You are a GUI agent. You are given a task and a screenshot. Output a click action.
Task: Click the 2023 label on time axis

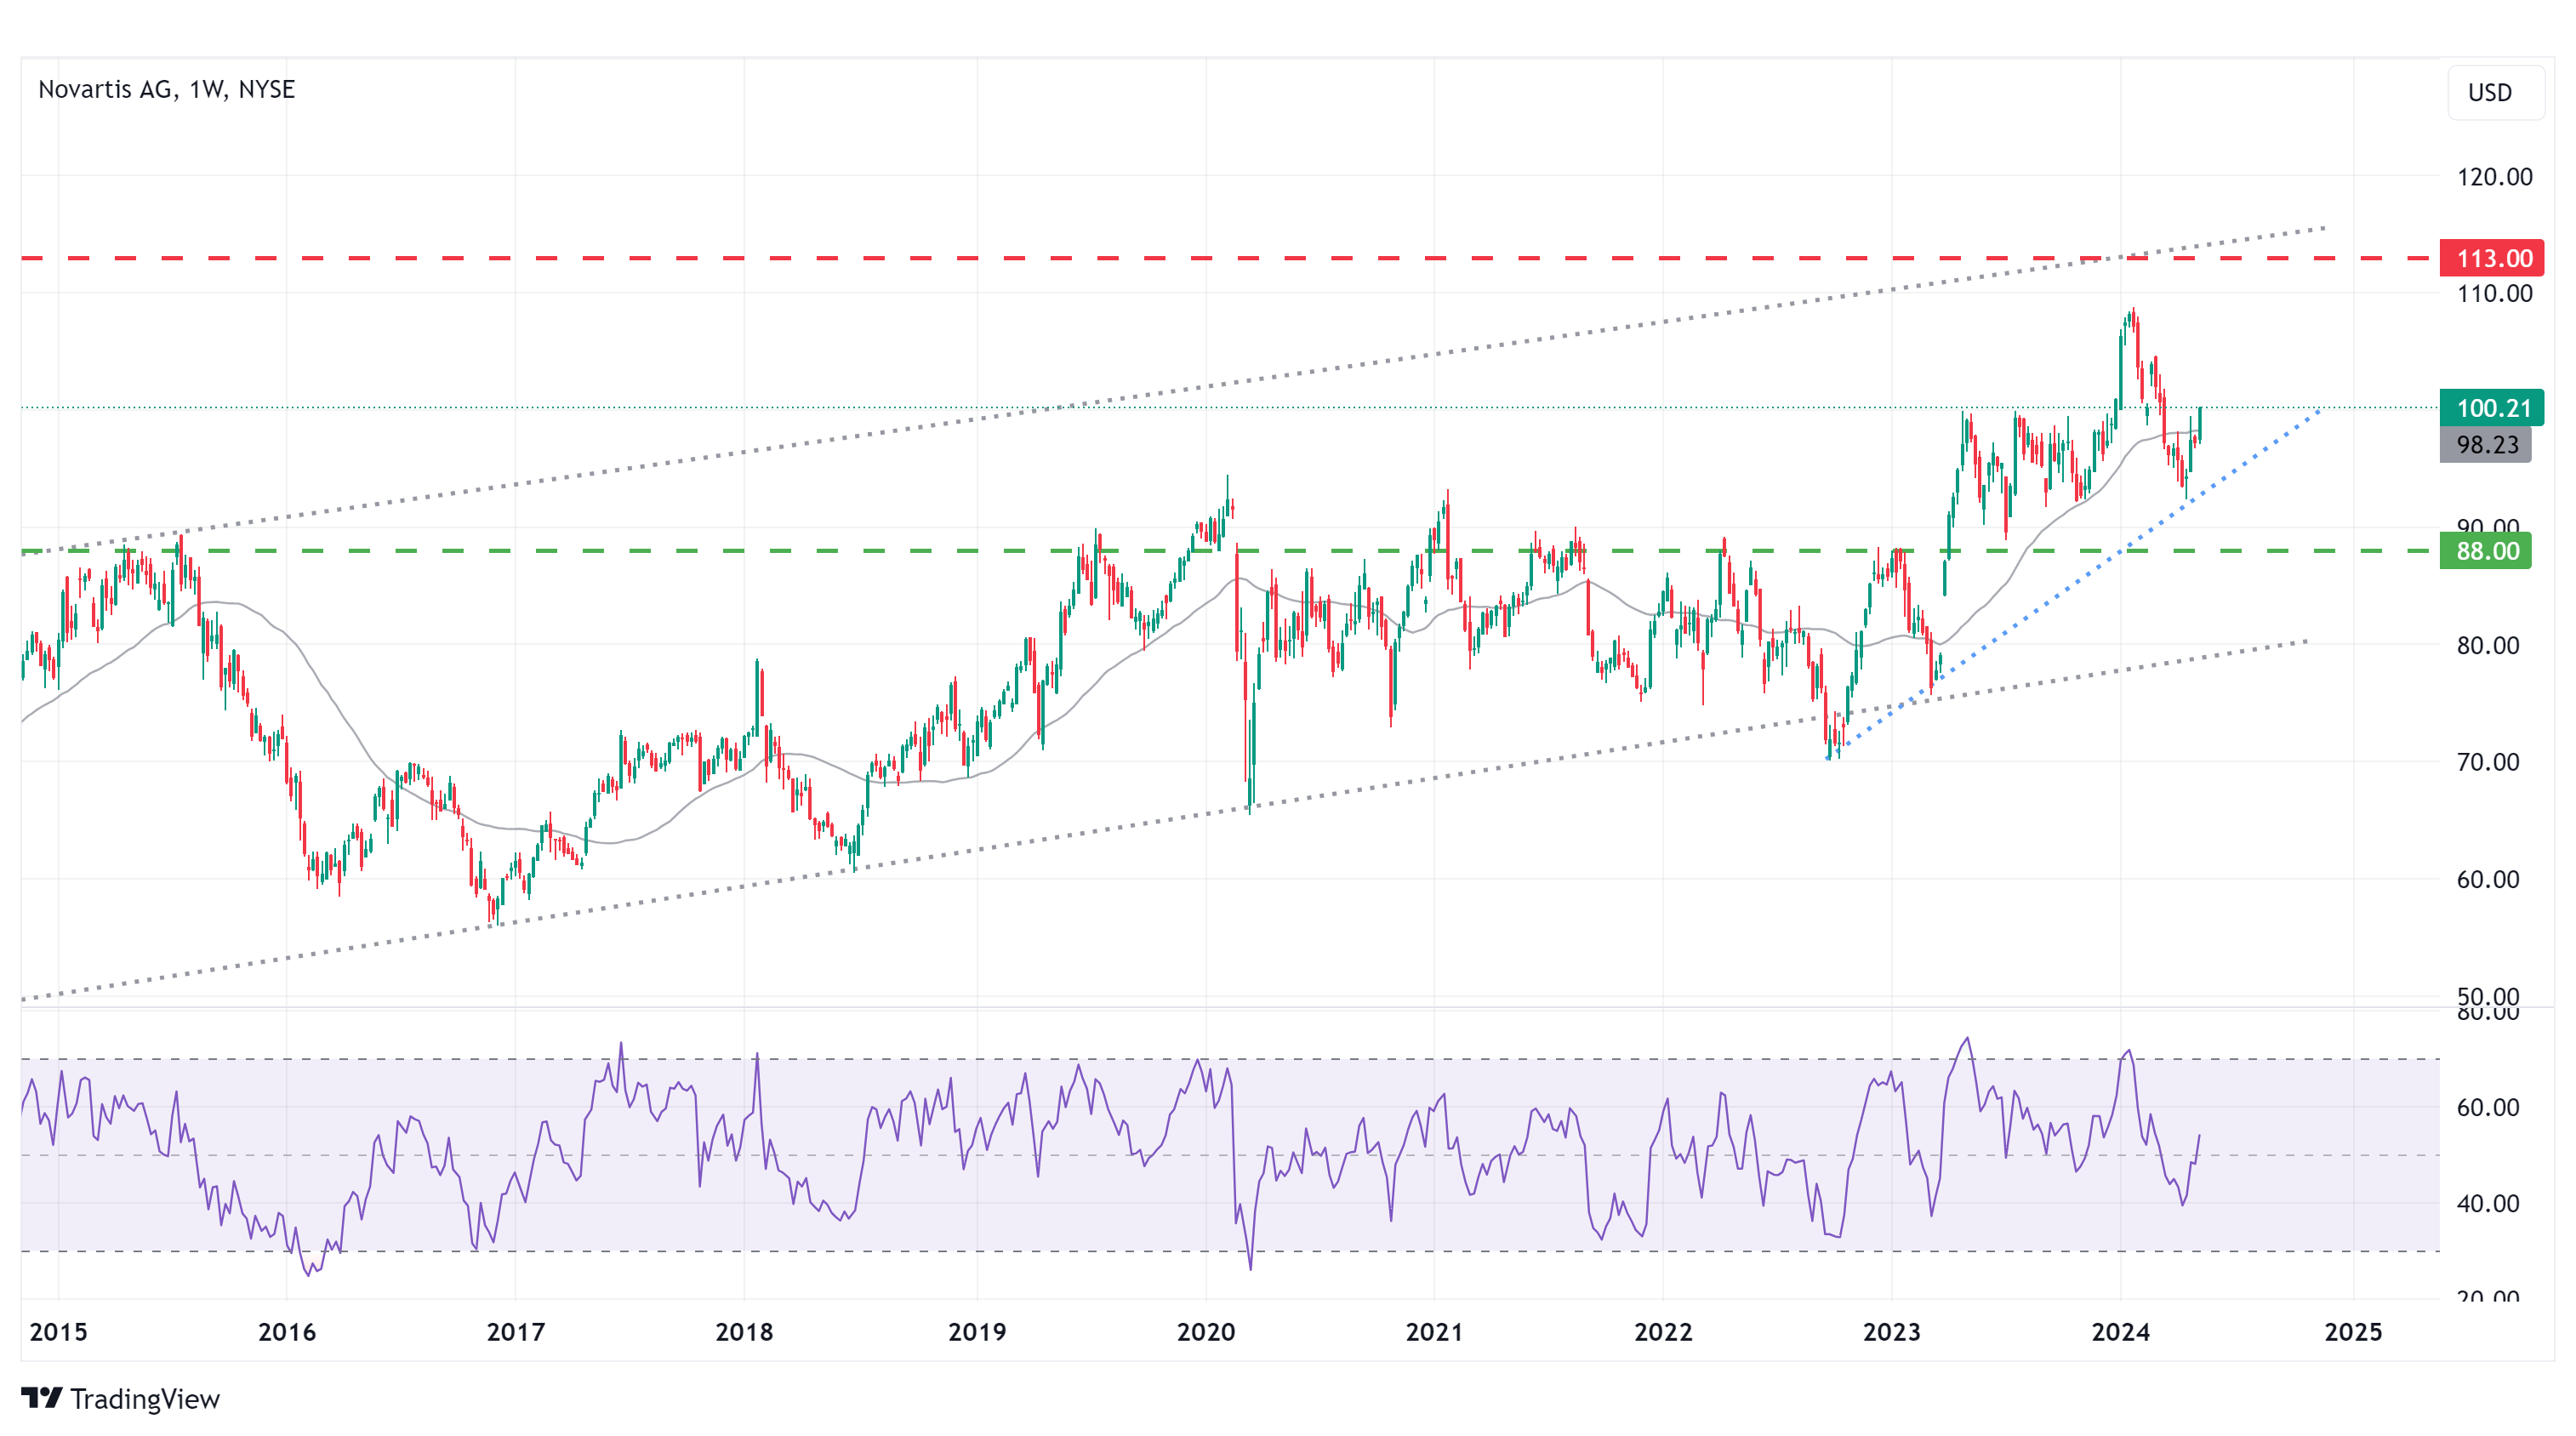[1892, 1332]
